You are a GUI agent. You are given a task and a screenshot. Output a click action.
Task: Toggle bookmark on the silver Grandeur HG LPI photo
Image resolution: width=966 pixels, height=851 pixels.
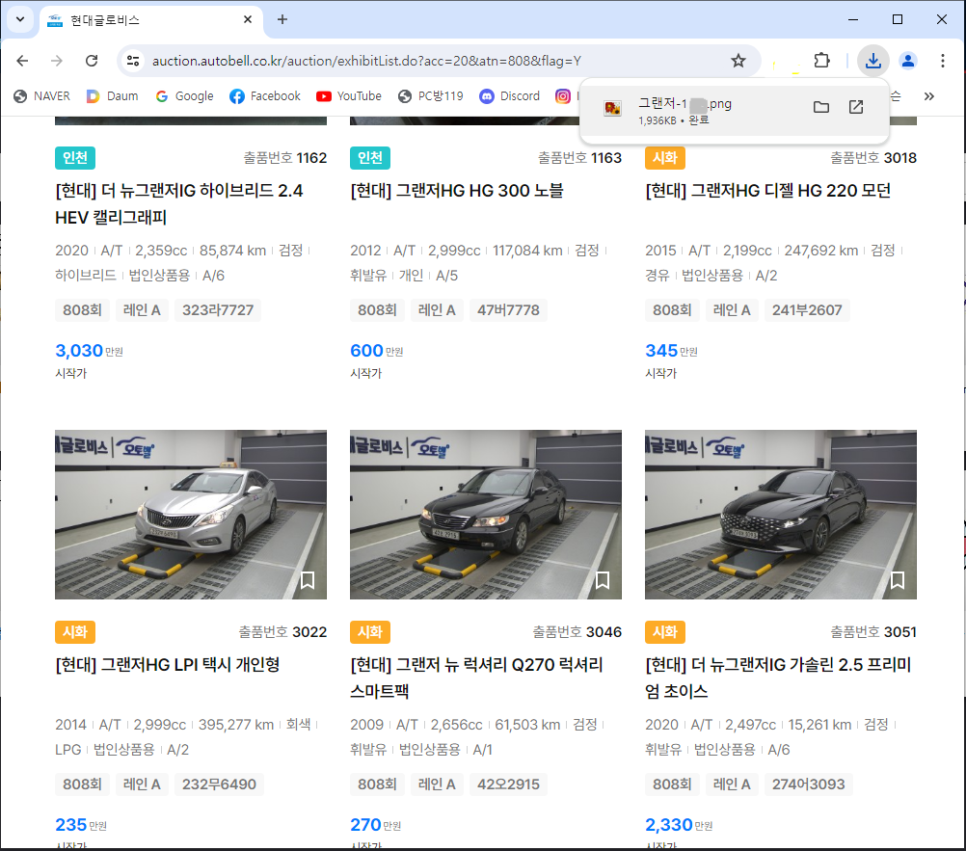tap(308, 580)
